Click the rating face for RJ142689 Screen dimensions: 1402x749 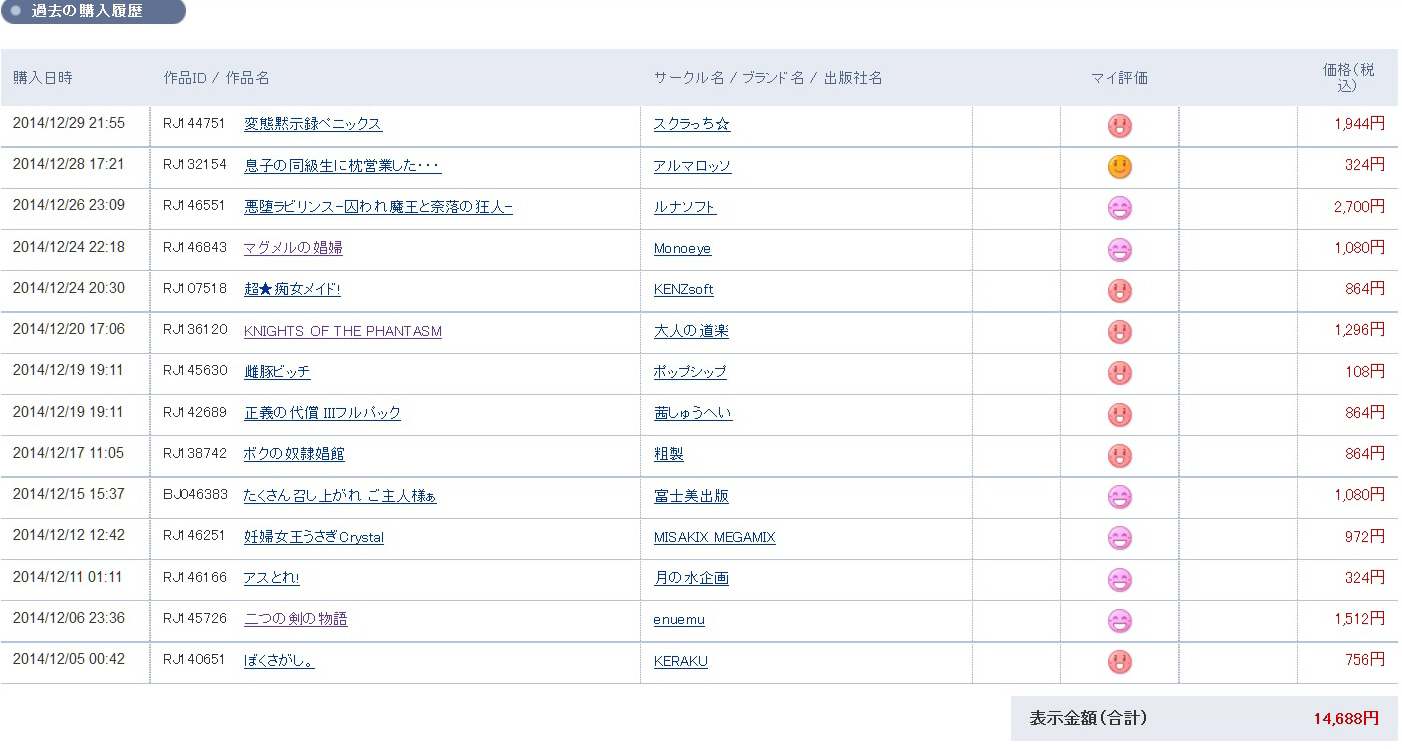pyautogui.click(x=1120, y=414)
